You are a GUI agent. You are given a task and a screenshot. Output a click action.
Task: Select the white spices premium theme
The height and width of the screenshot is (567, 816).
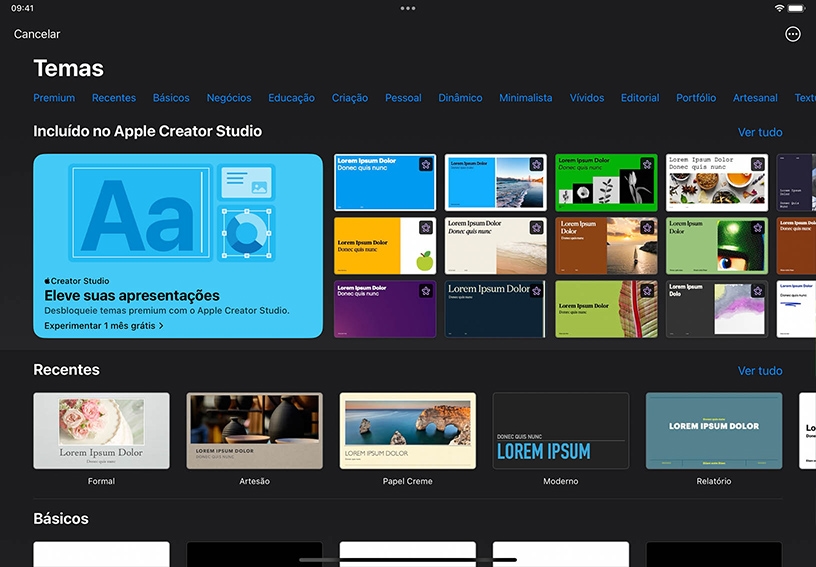[x=717, y=182]
